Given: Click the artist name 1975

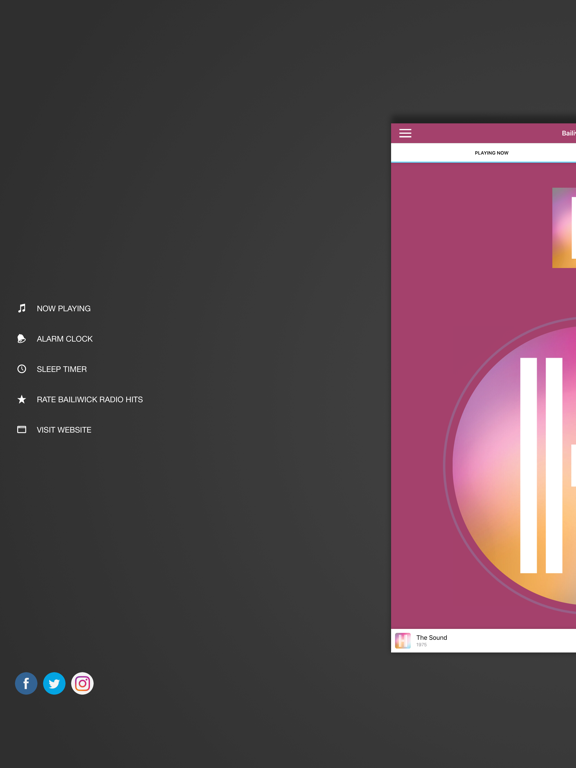Looking at the screenshot, I should pyautogui.click(x=421, y=645).
